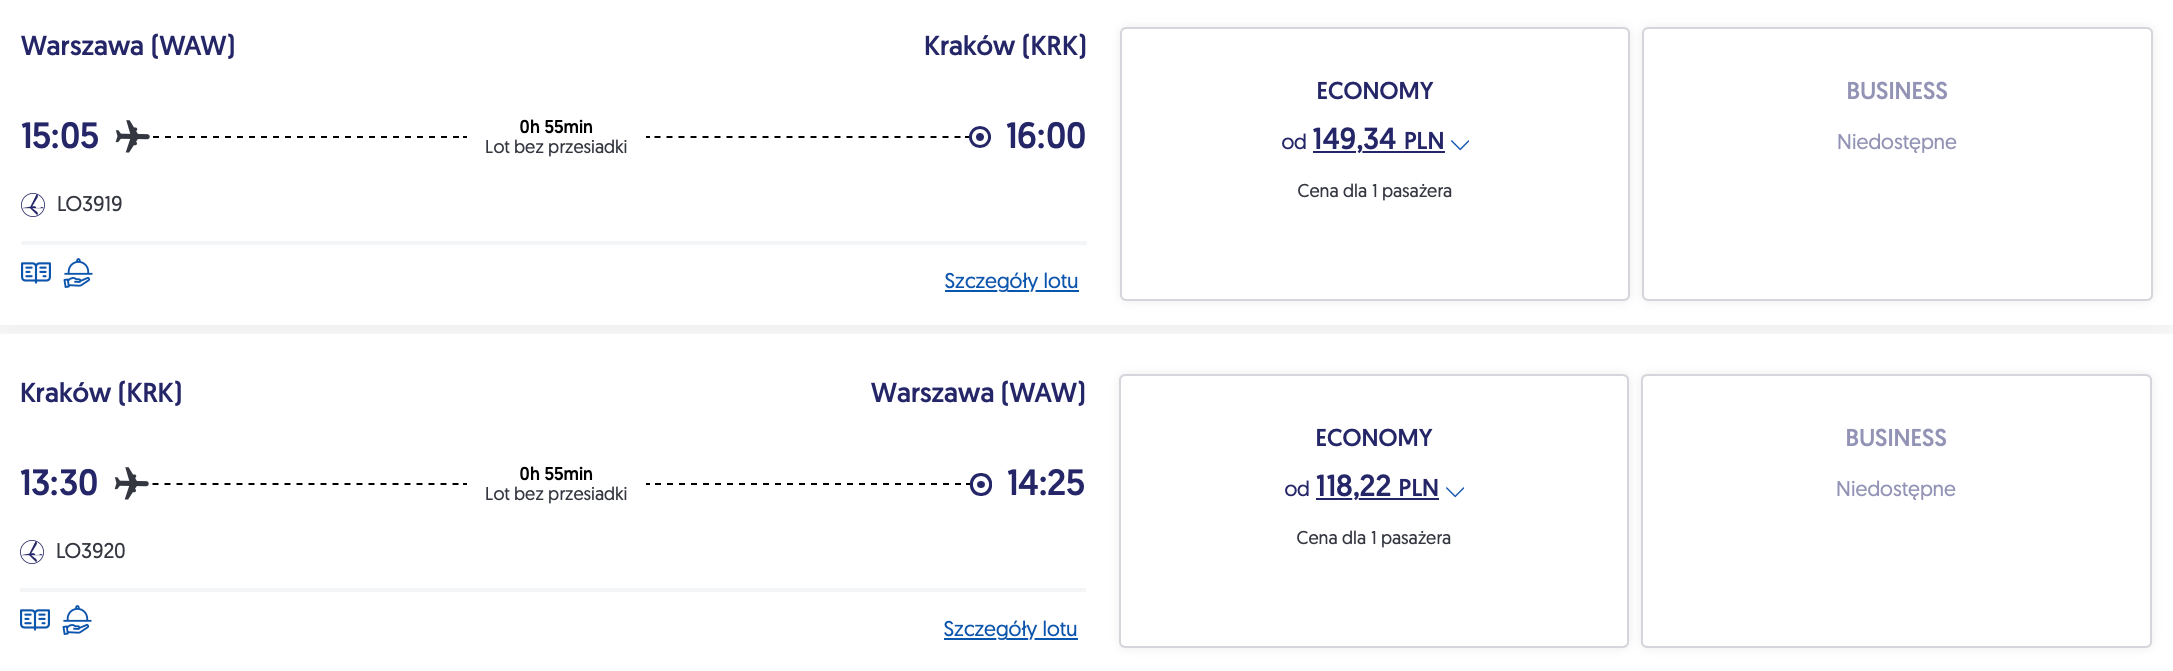Image resolution: width=2173 pixels, height=671 pixels.
Task: Click arrival marker icon before 14:25
Action: [x=981, y=485]
